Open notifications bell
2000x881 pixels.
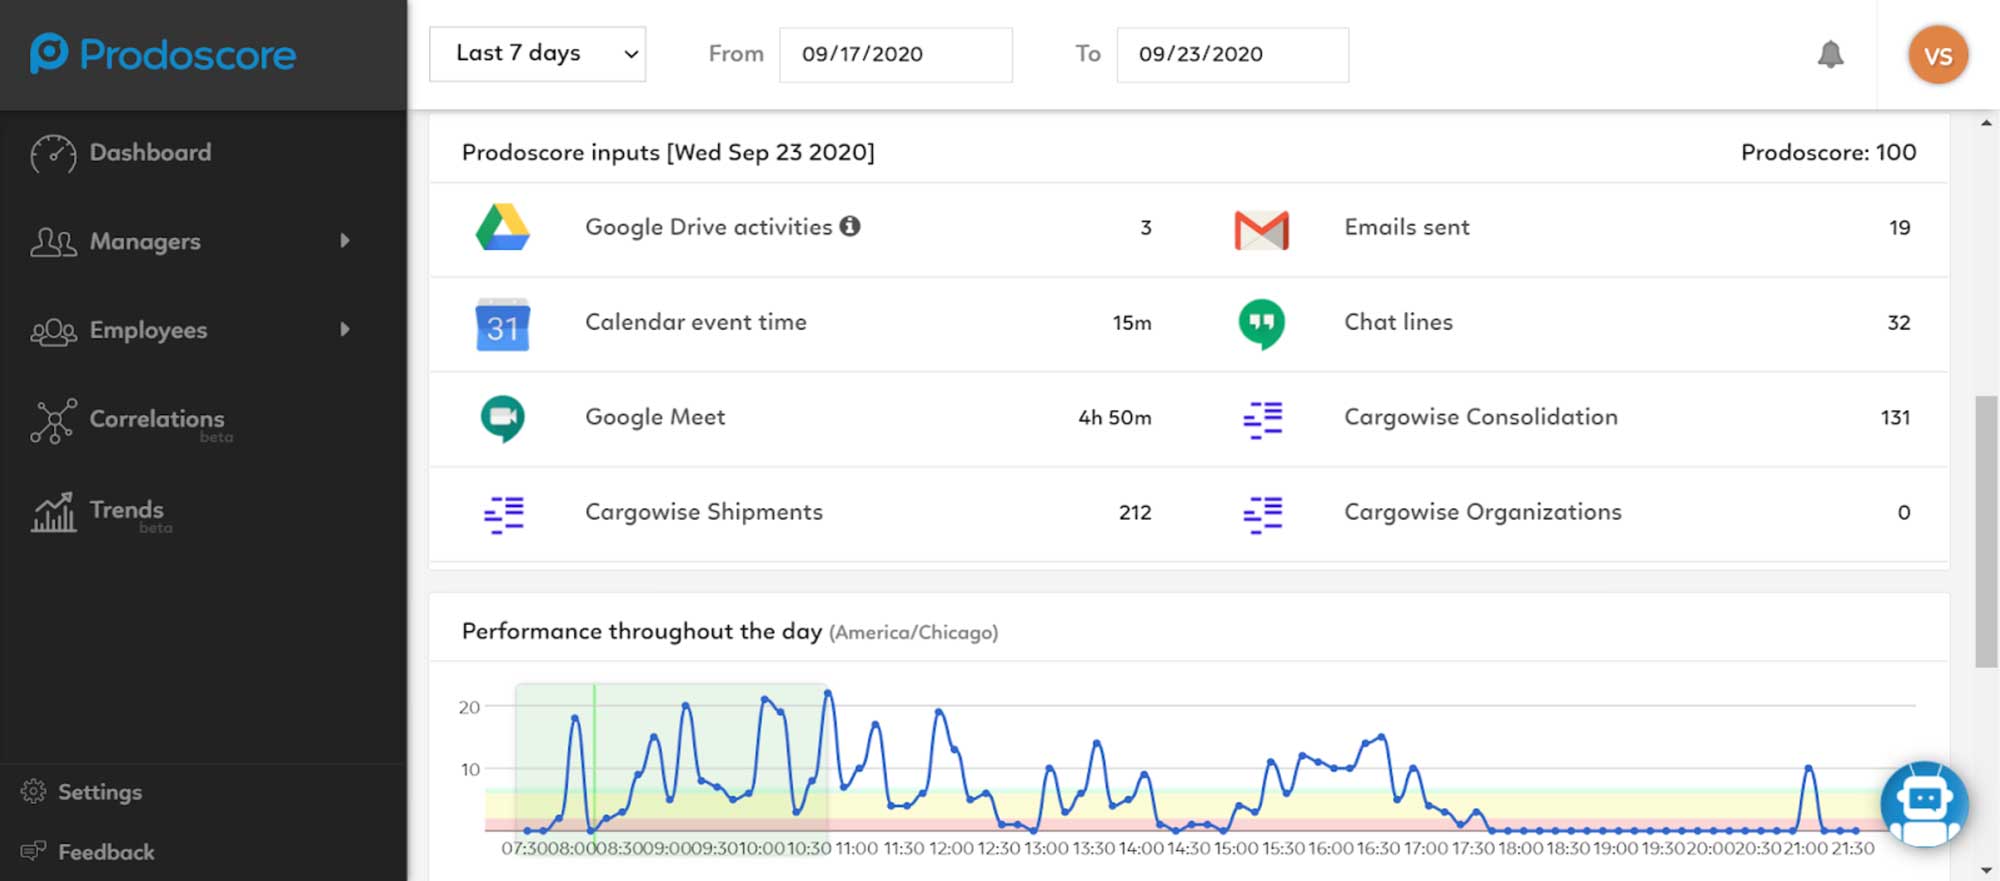(x=1830, y=54)
